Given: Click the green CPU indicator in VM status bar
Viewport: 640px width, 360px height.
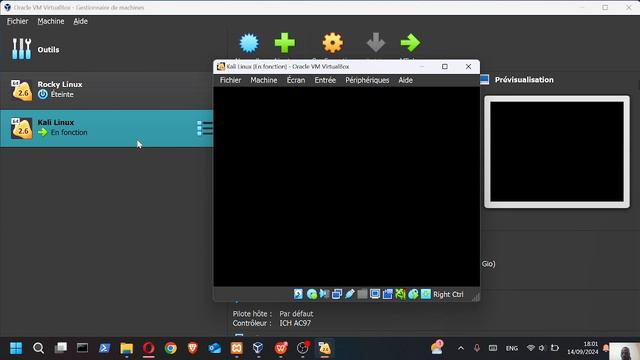Looking at the screenshot, I should tap(400, 294).
